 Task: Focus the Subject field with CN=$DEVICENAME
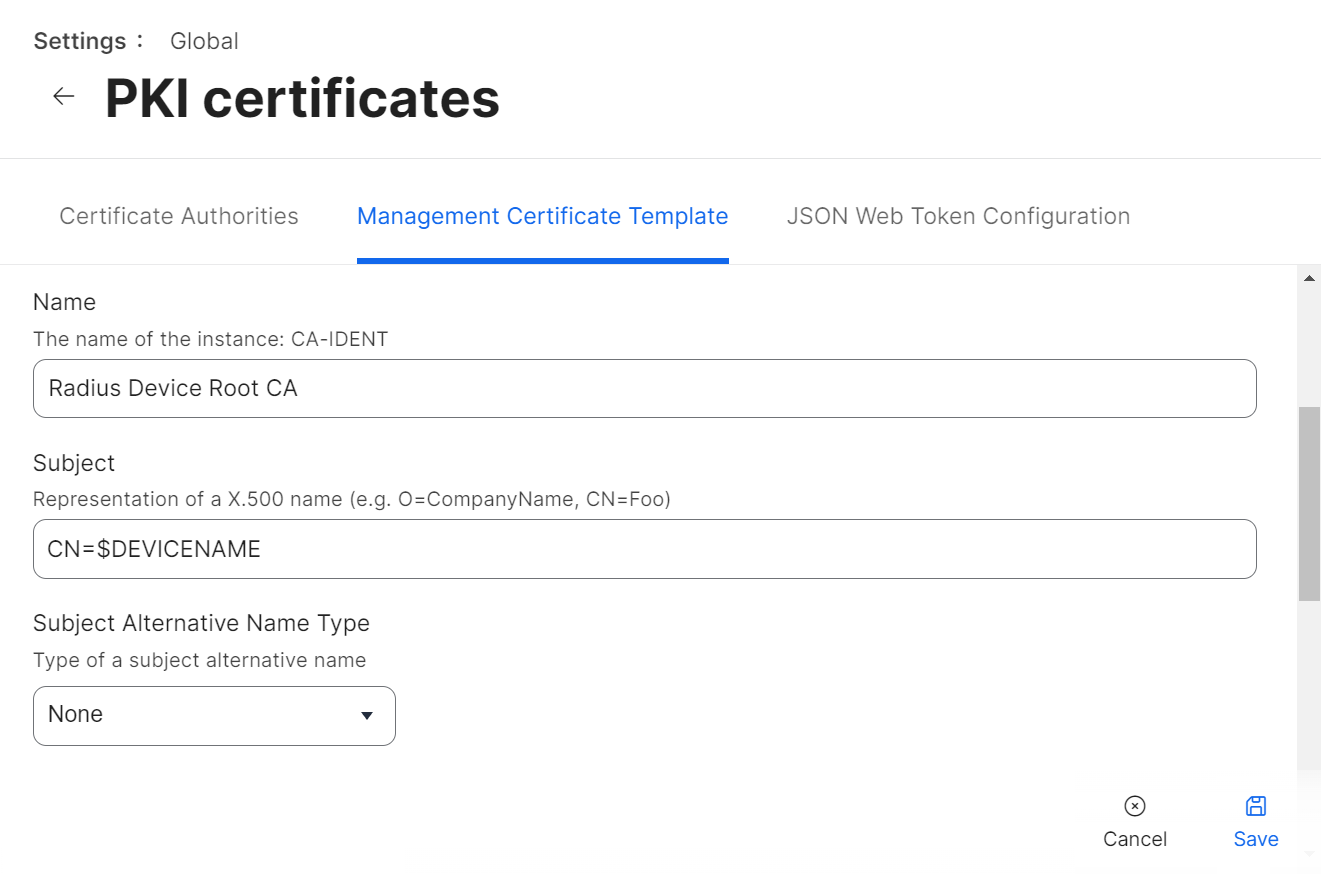click(644, 548)
